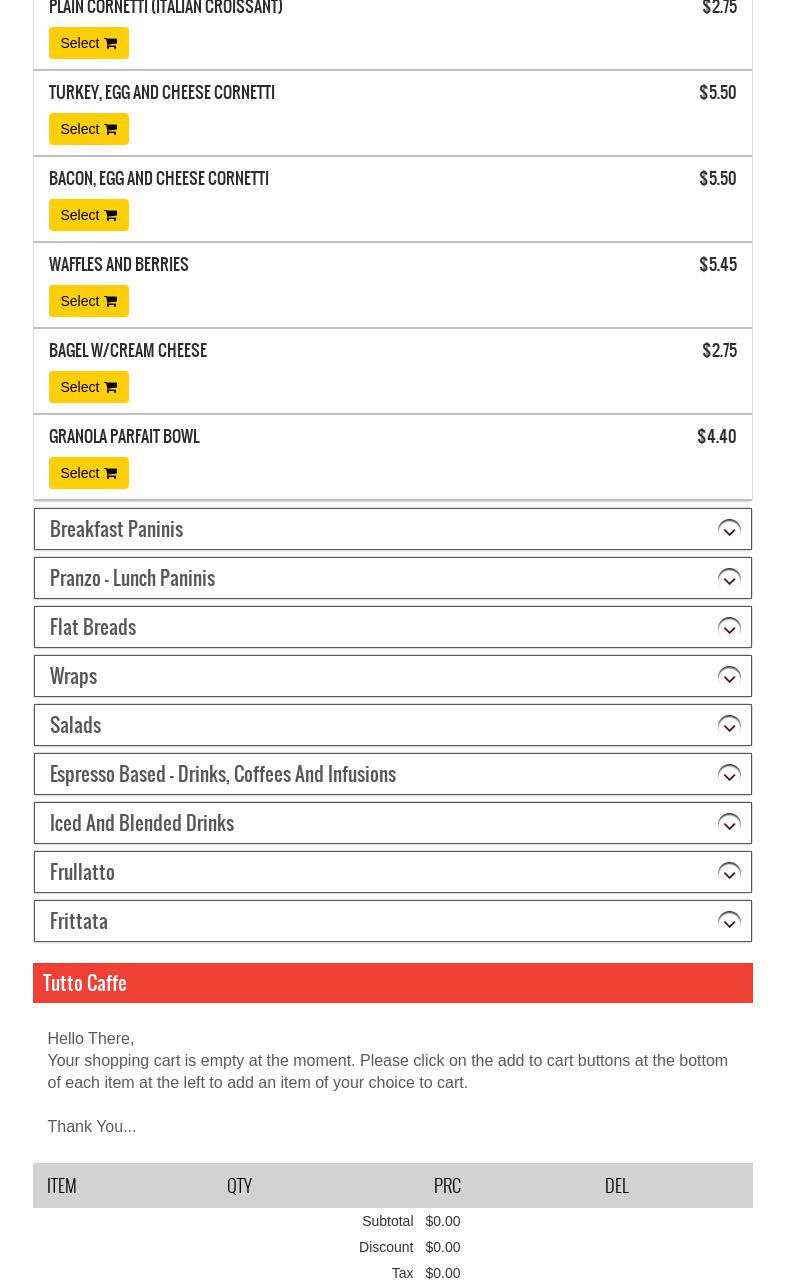
Task: Expand the Pranzo - Lunch Paninis heading
Action: pyautogui.click(x=132, y=578)
